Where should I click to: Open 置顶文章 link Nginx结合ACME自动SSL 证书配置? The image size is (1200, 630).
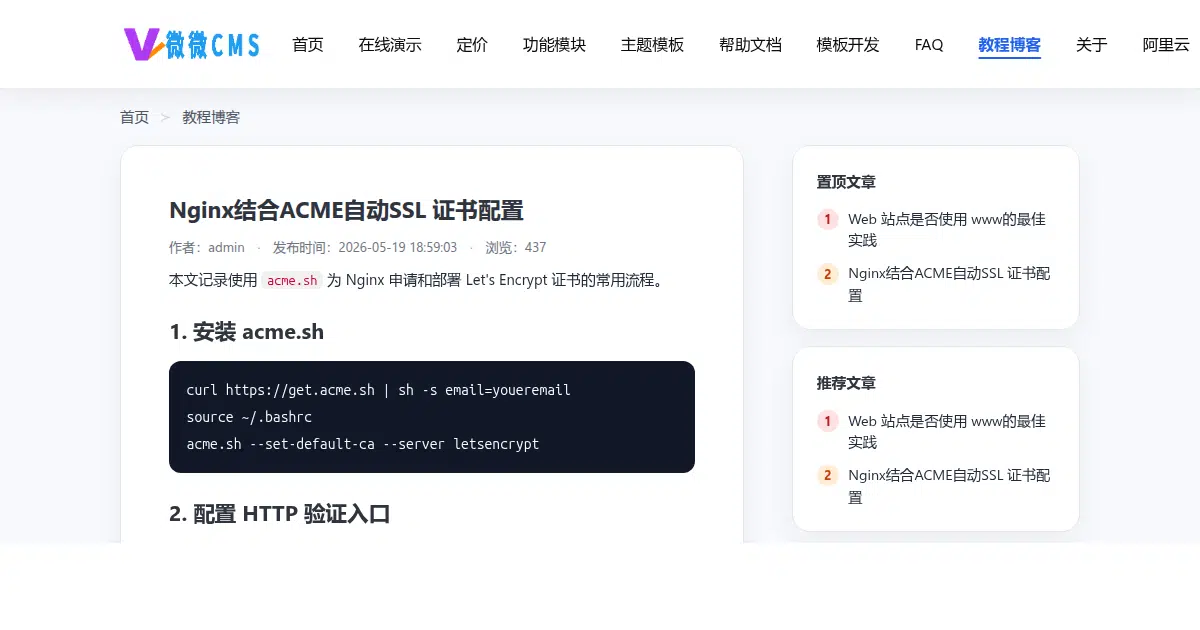[949, 284]
